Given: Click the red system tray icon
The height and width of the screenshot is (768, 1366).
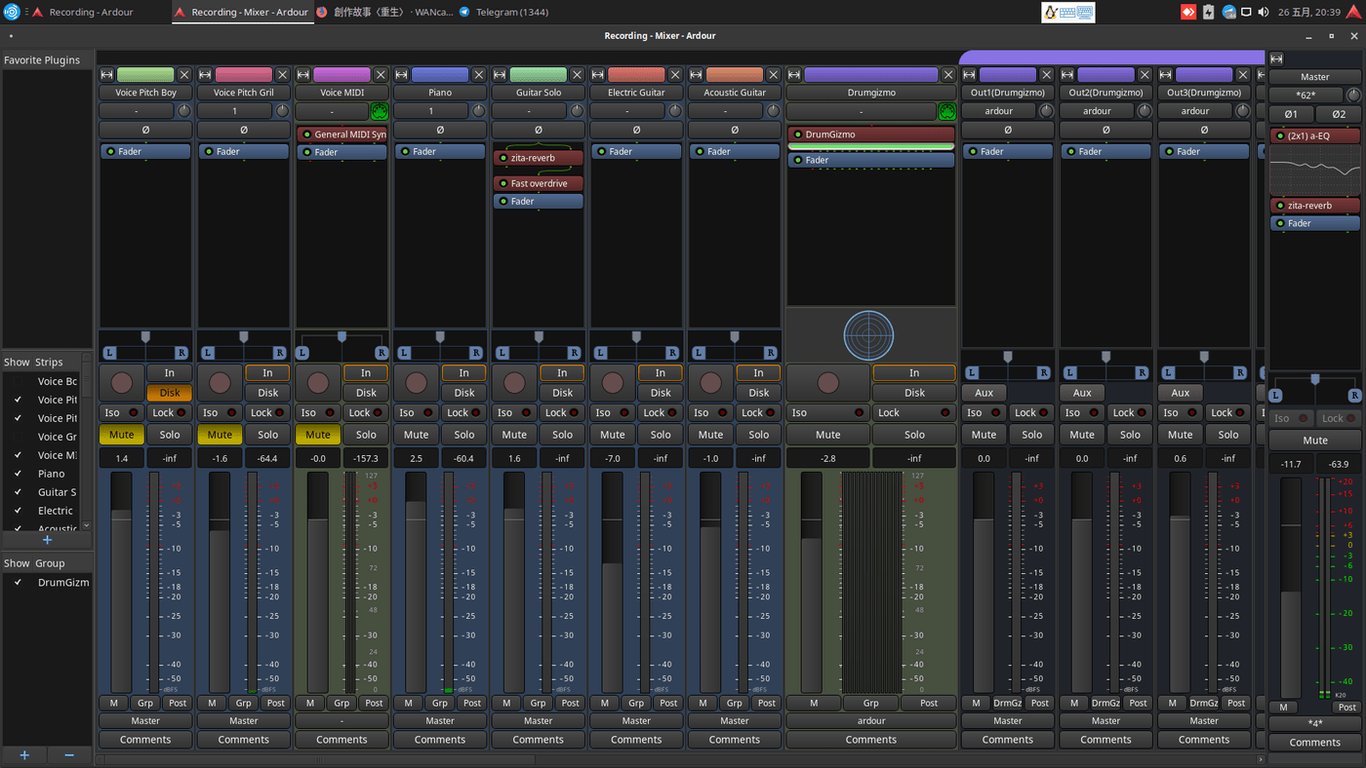Looking at the screenshot, I should (x=1188, y=12).
